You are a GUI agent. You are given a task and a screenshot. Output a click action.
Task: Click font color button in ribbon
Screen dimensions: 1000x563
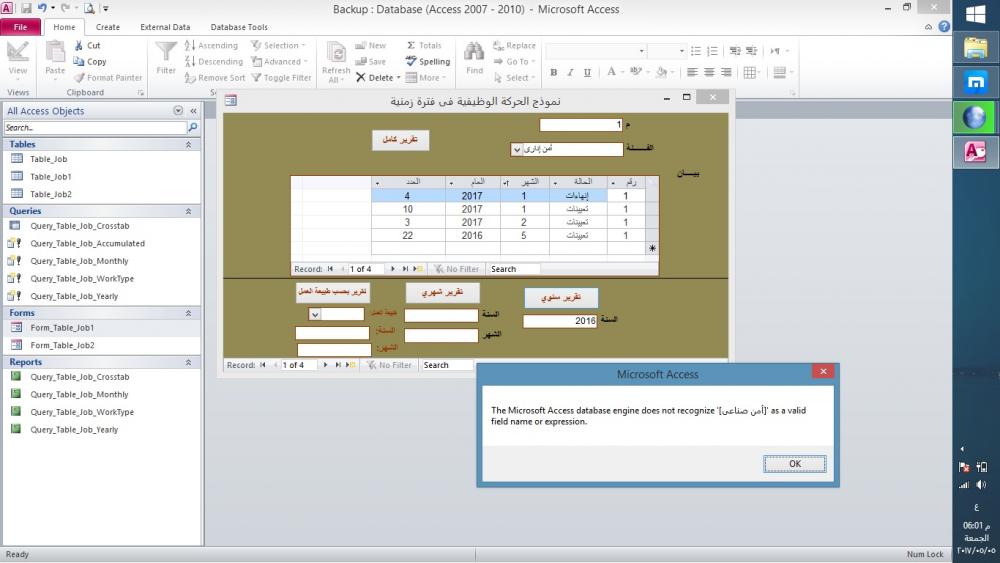(611, 72)
